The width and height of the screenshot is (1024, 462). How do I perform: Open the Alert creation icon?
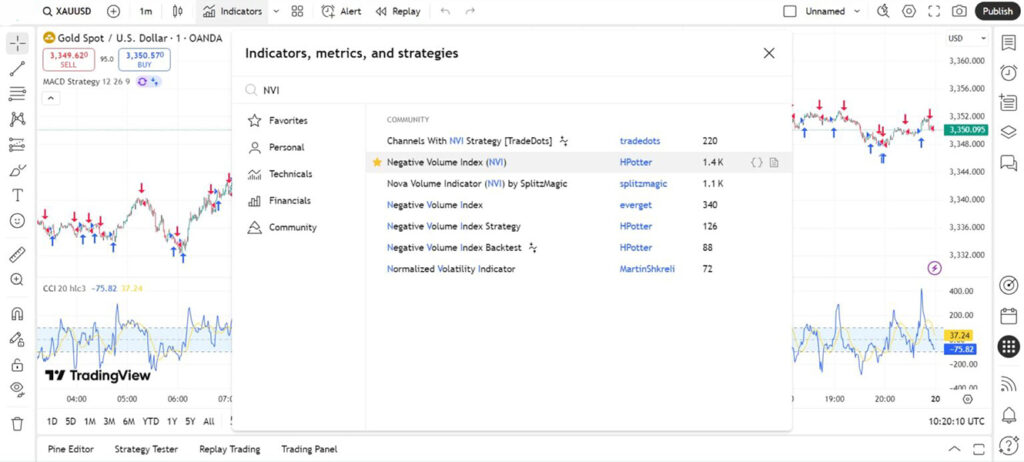pos(341,11)
